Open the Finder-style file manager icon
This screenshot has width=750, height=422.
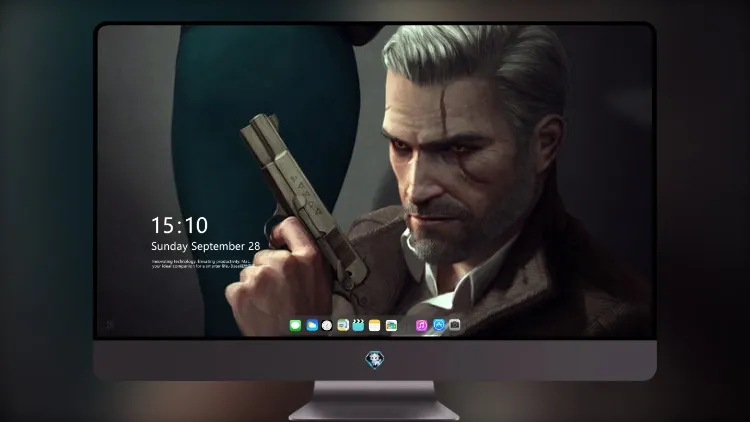(x=343, y=326)
